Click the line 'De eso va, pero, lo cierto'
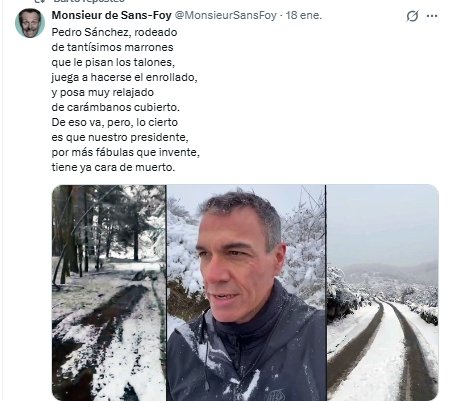 click(115, 122)
